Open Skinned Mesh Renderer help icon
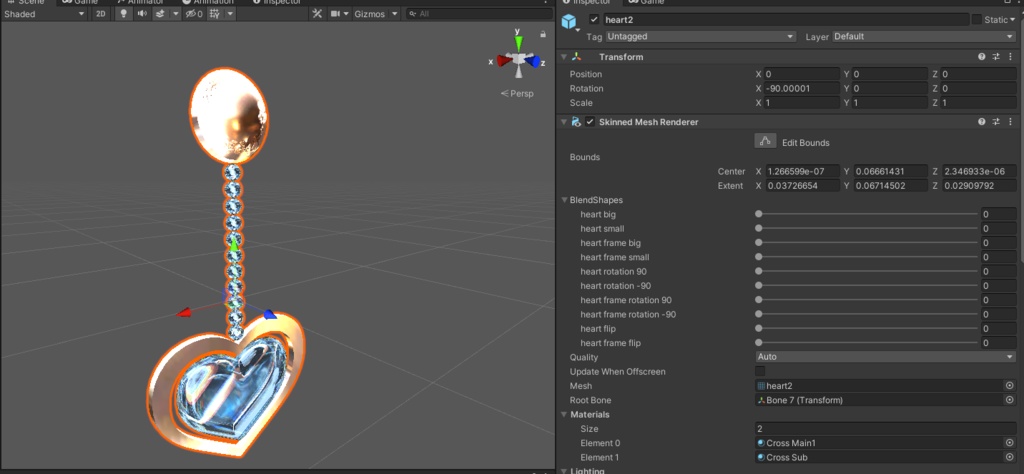 pyautogui.click(x=981, y=121)
